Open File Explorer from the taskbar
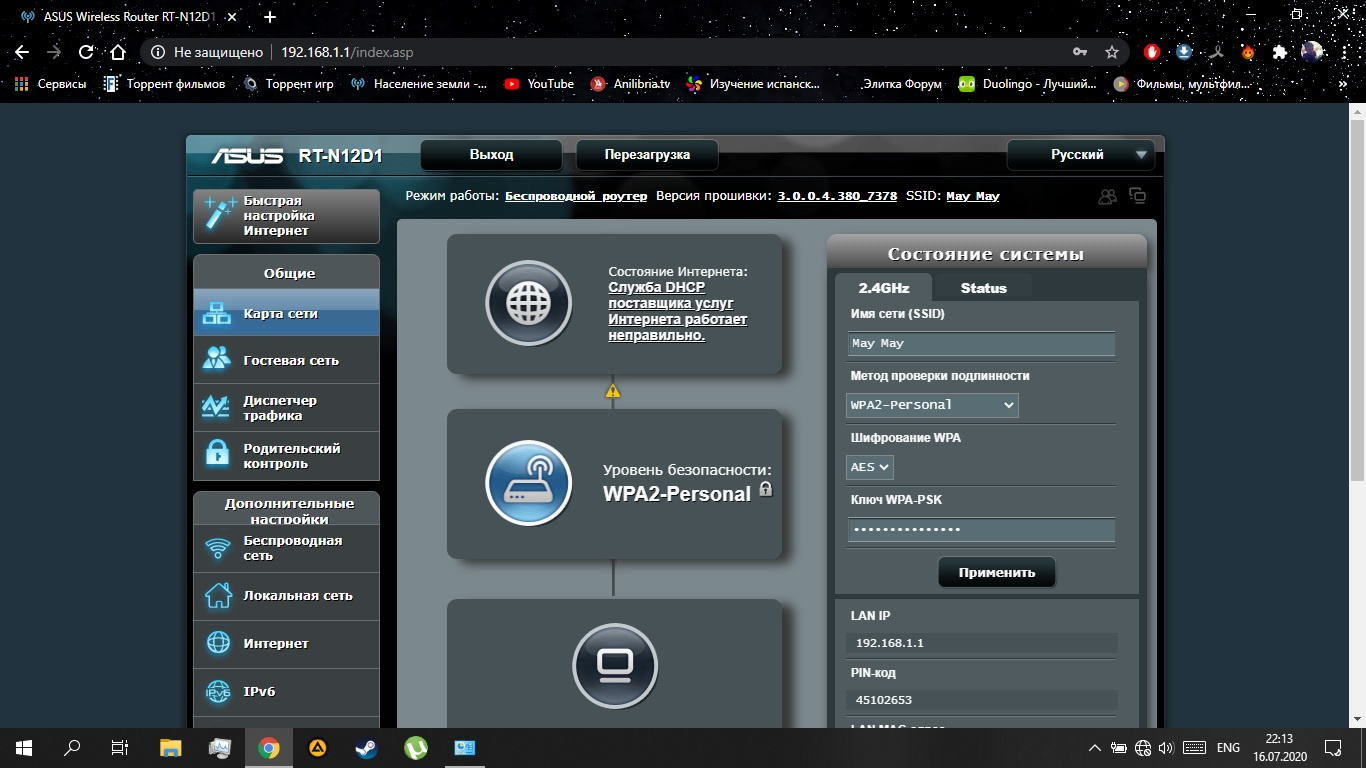 pyautogui.click(x=171, y=747)
